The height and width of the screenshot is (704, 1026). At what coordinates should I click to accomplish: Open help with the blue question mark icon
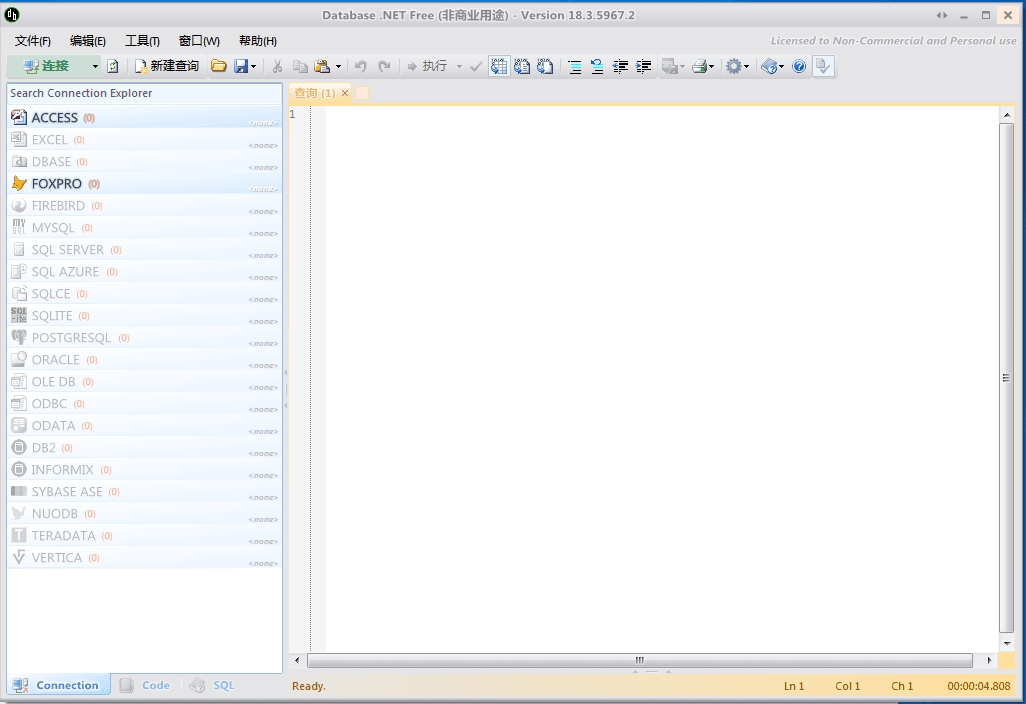(x=797, y=66)
